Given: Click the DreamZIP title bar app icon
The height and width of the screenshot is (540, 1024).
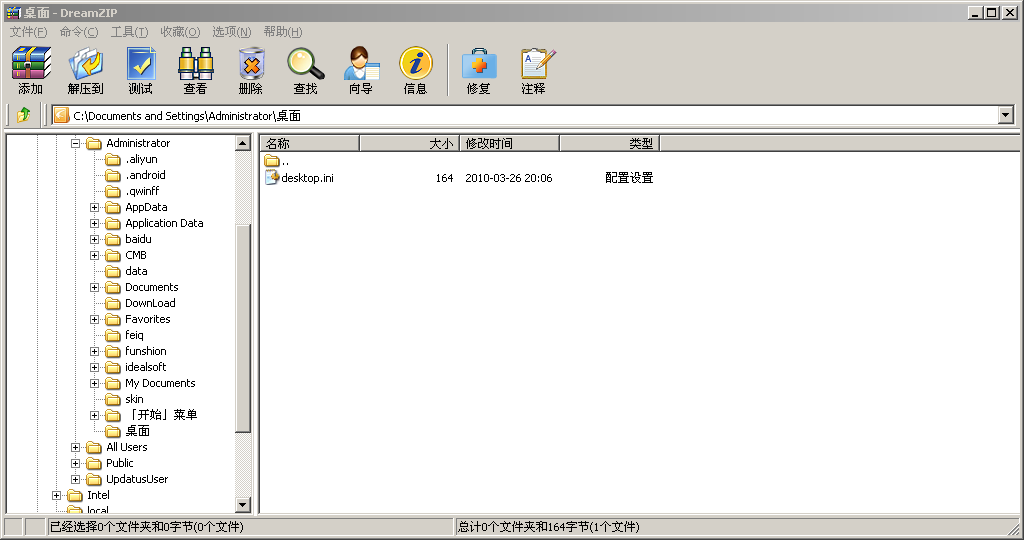Looking at the screenshot, I should 13,12.
